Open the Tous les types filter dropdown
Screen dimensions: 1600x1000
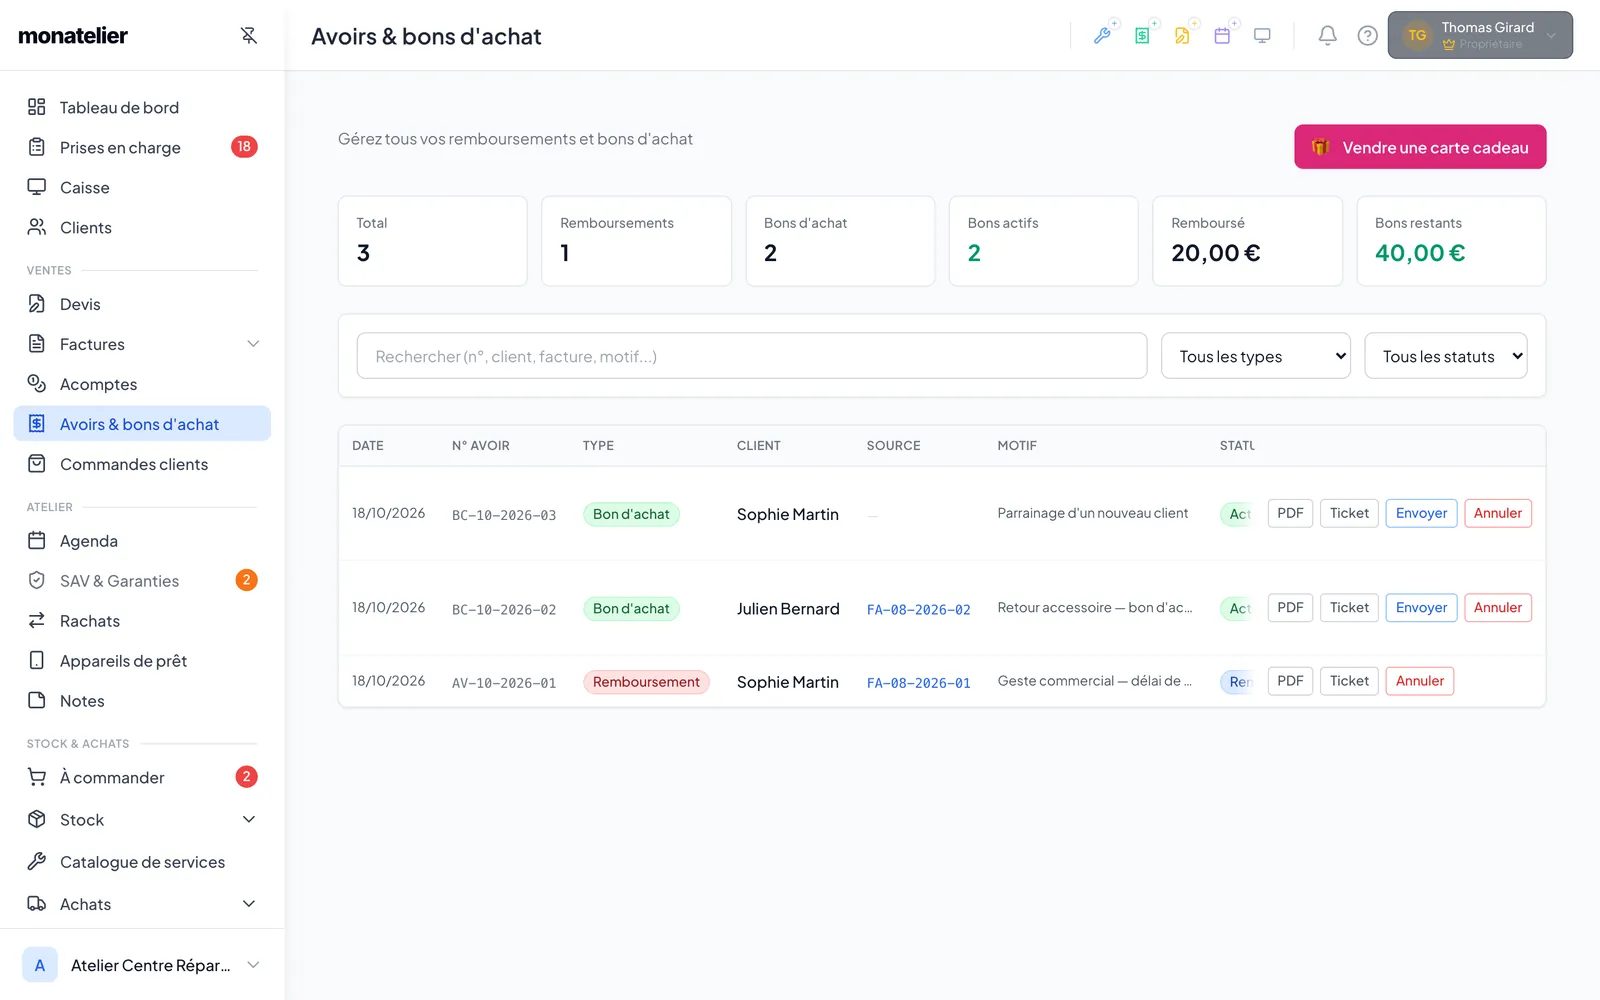[1256, 356]
